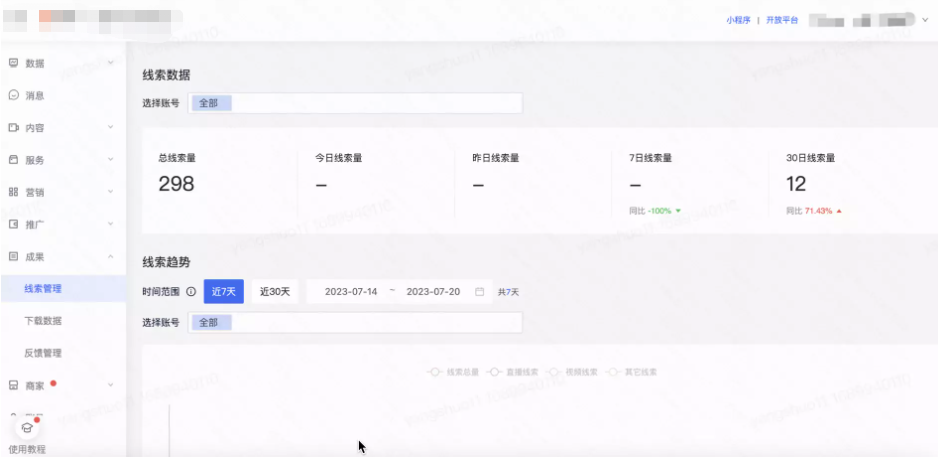The height and width of the screenshot is (459, 938).
Task: Click the 昨日线索量 label
Action: [495, 159]
